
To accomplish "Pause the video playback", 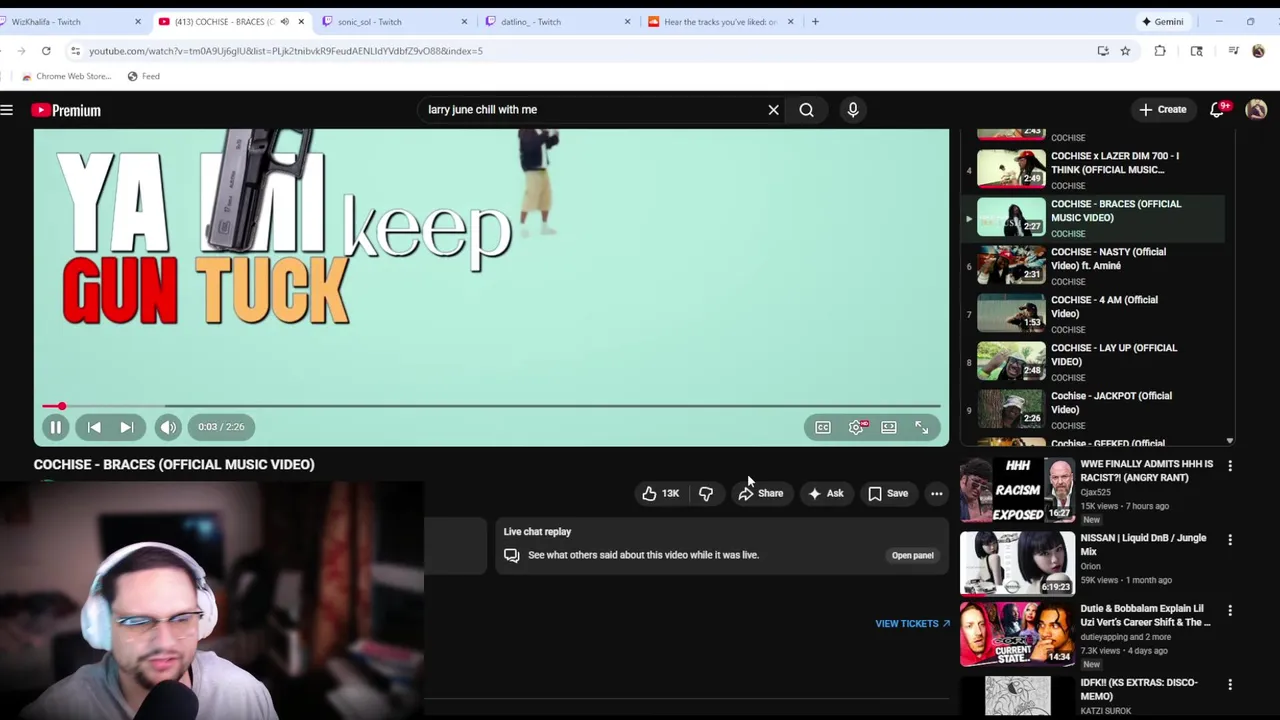I will 56,427.
